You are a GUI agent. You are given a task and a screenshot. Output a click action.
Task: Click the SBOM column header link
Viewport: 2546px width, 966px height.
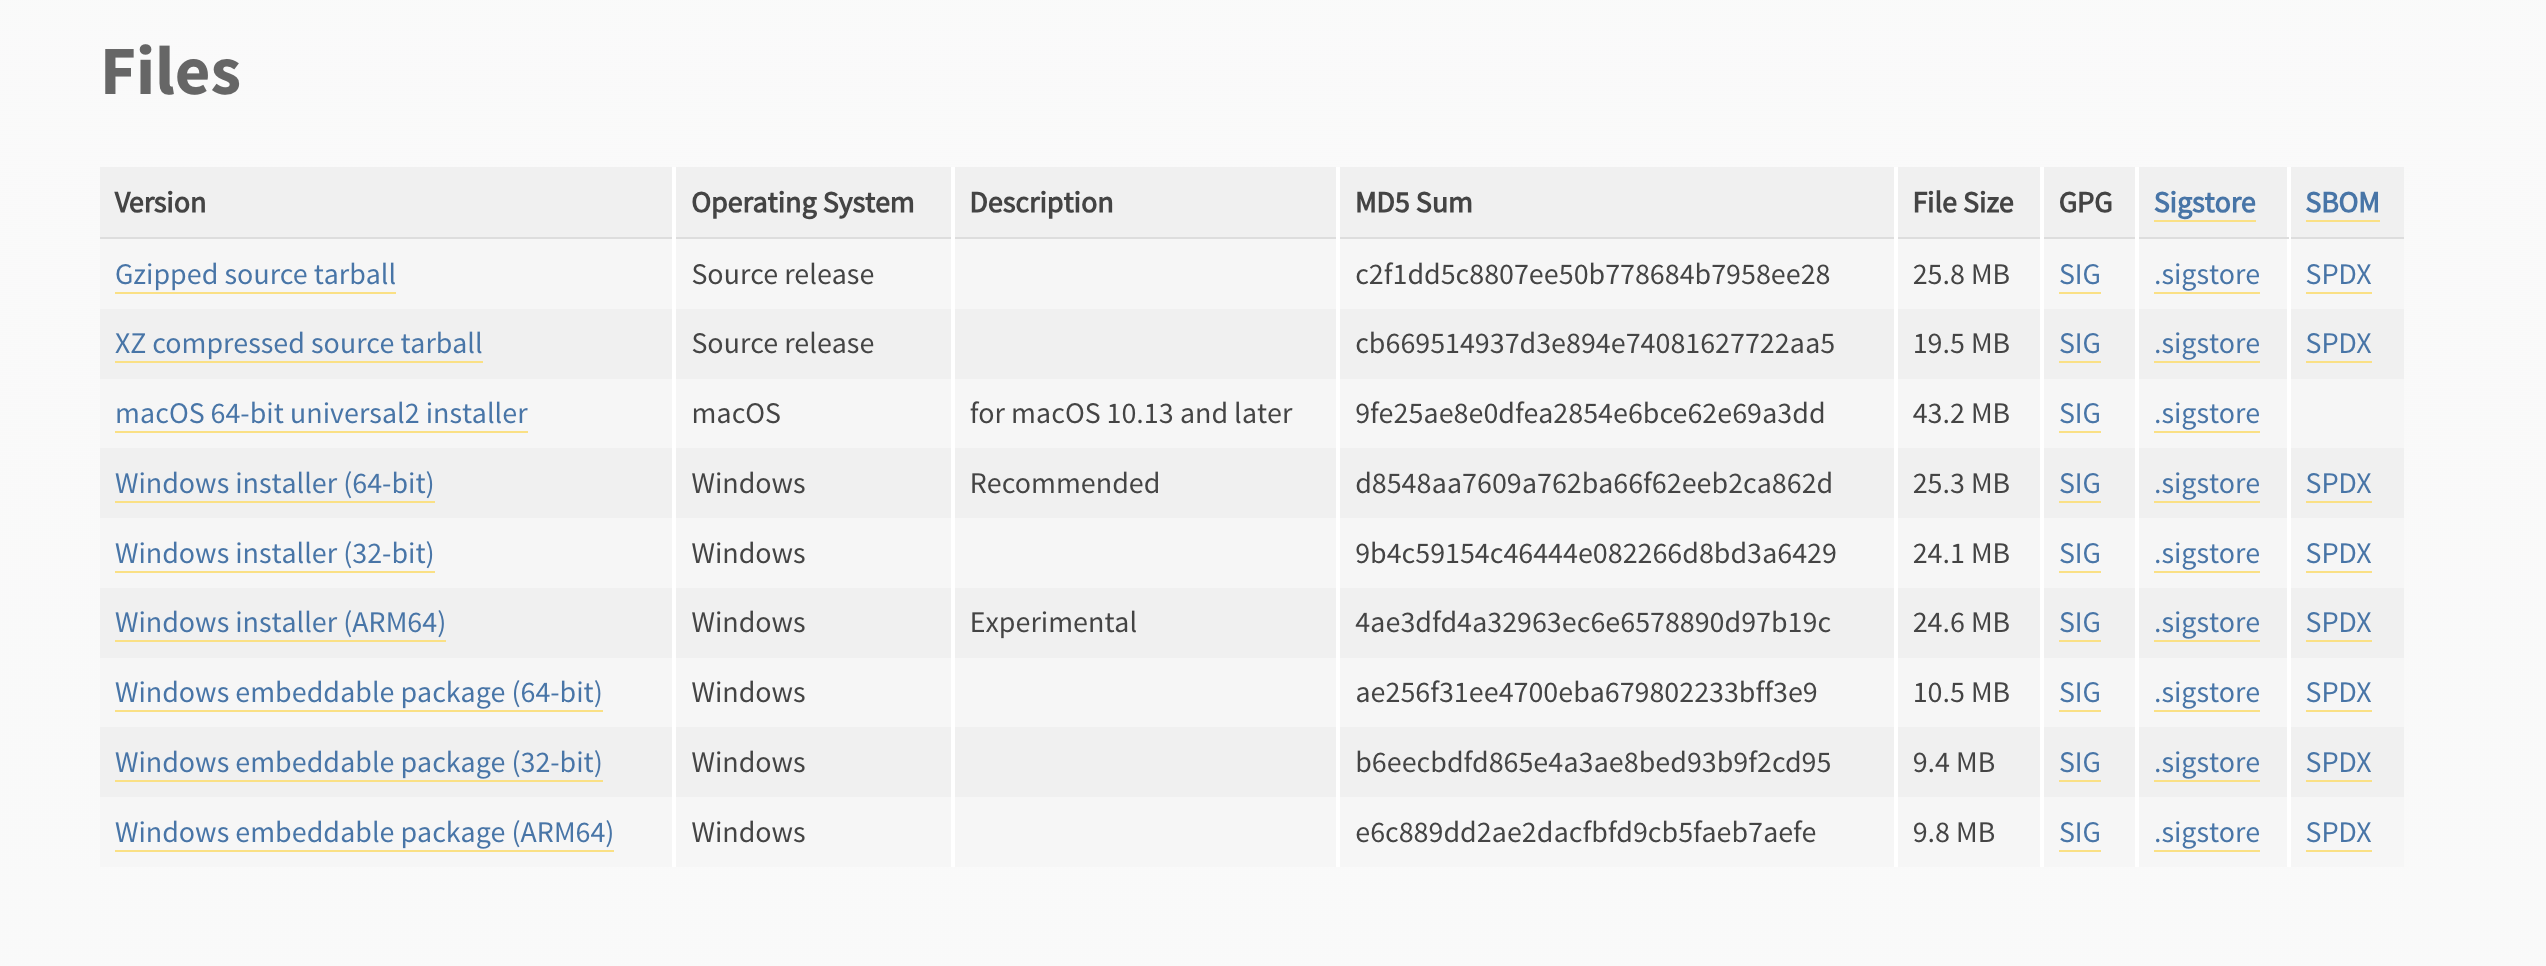coord(2342,203)
